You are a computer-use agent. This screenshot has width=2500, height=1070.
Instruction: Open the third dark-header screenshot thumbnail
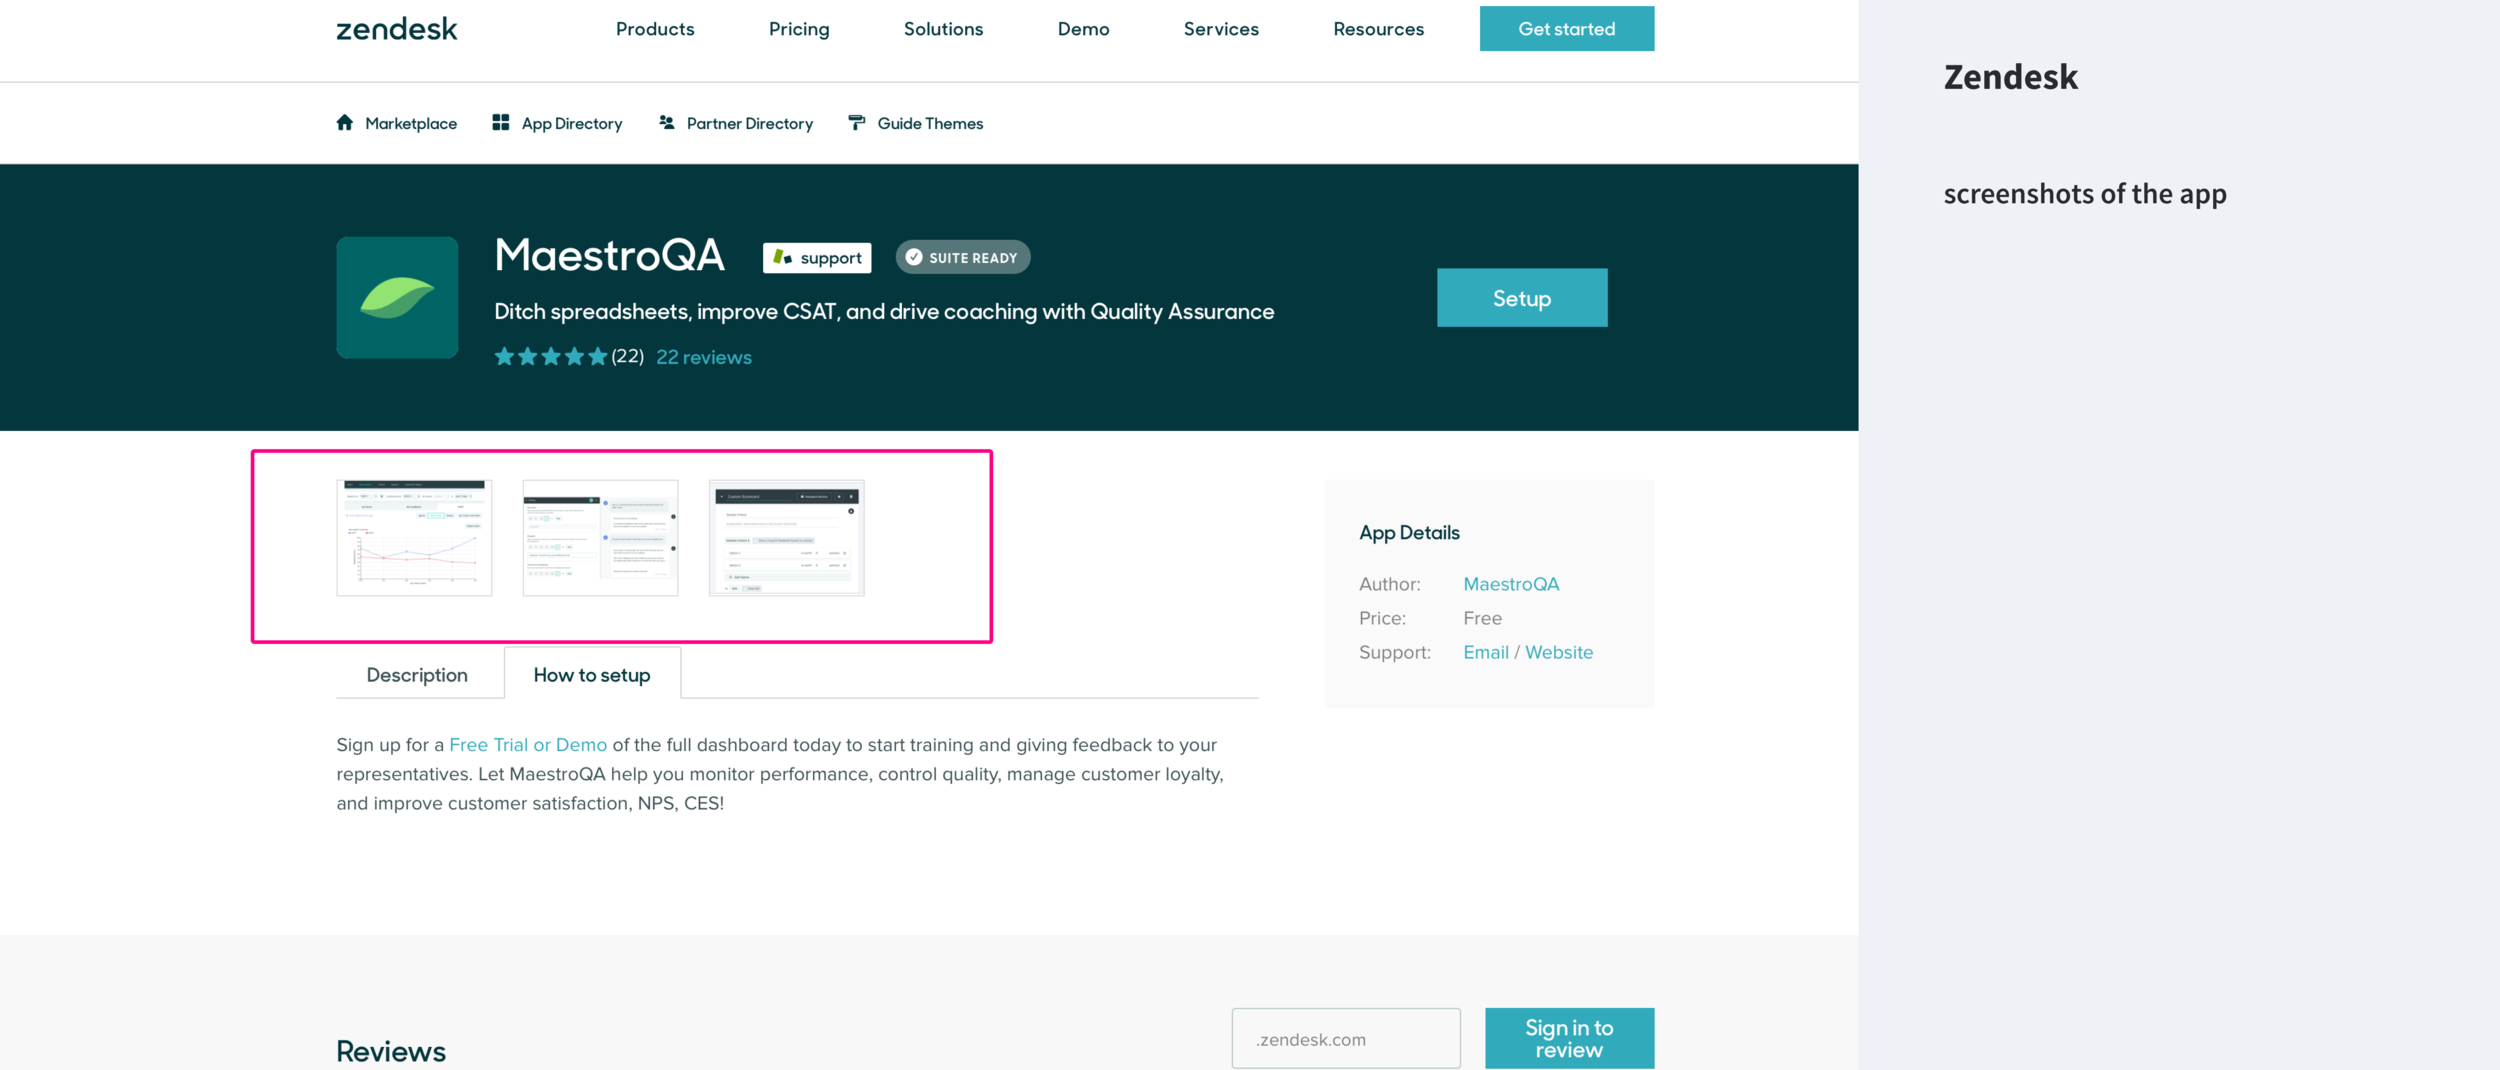point(786,538)
